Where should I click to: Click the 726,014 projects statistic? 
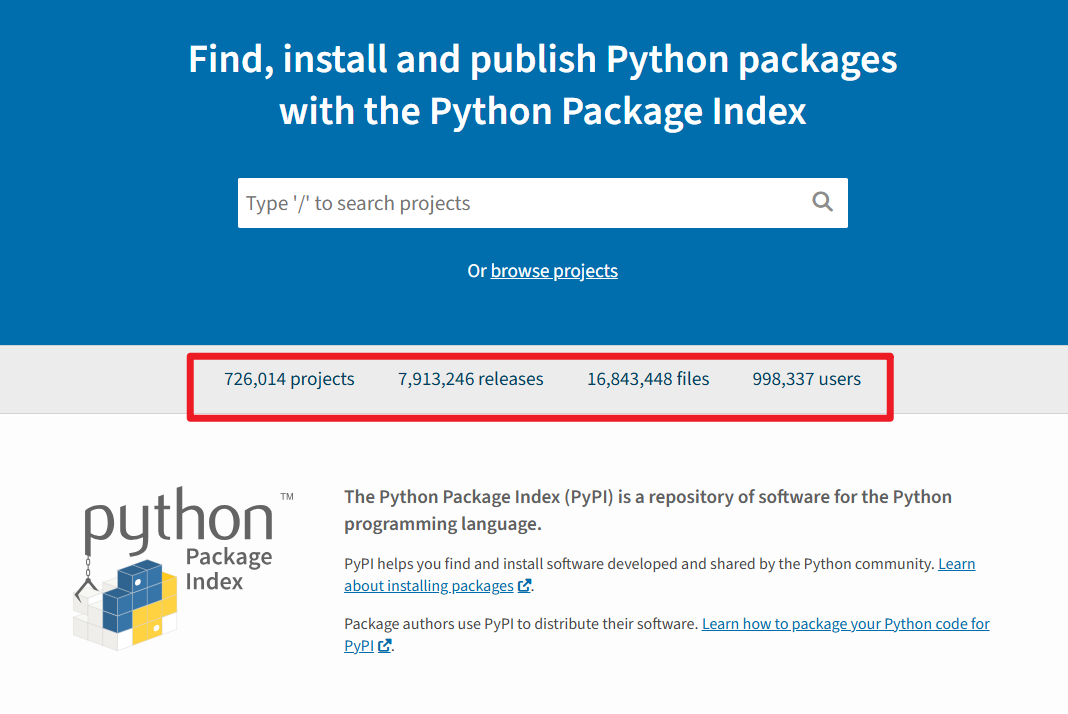click(289, 379)
